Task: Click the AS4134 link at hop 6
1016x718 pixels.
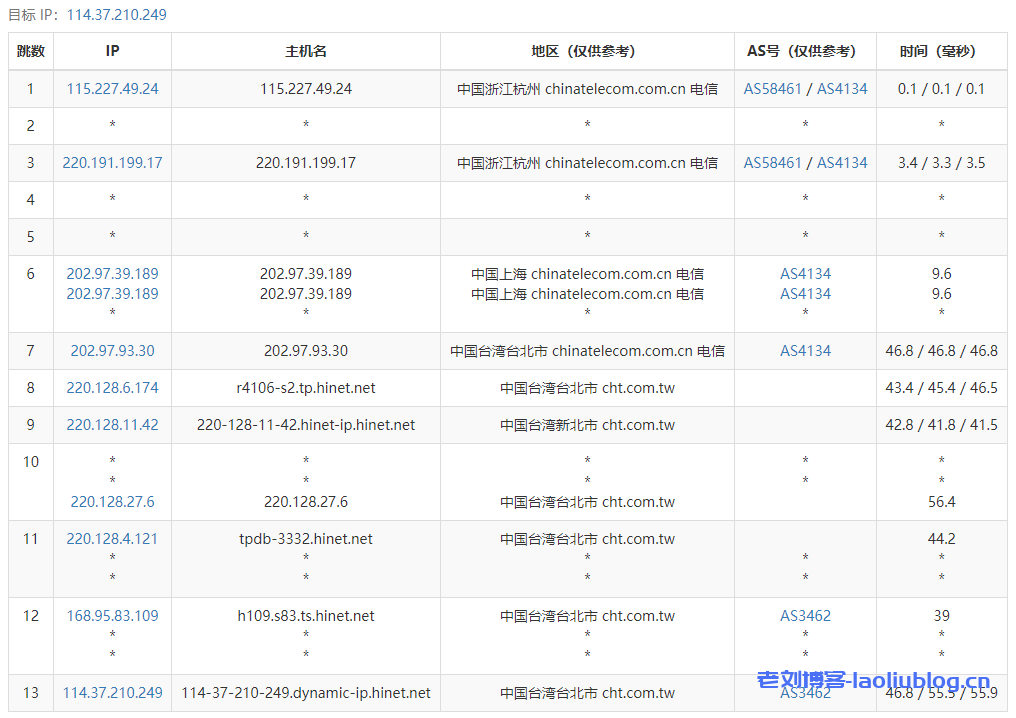Action: tap(805, 273)
